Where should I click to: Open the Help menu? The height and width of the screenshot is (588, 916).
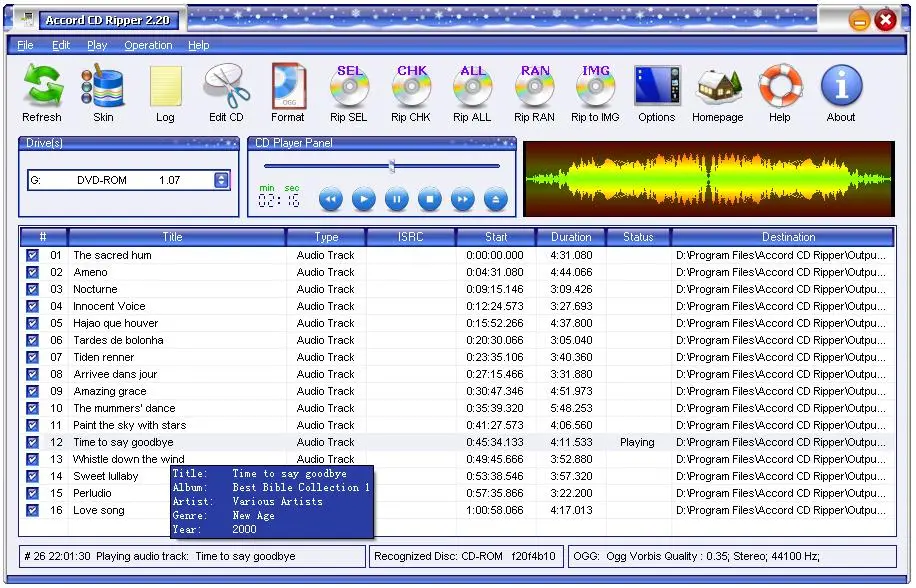click(199, 45)
